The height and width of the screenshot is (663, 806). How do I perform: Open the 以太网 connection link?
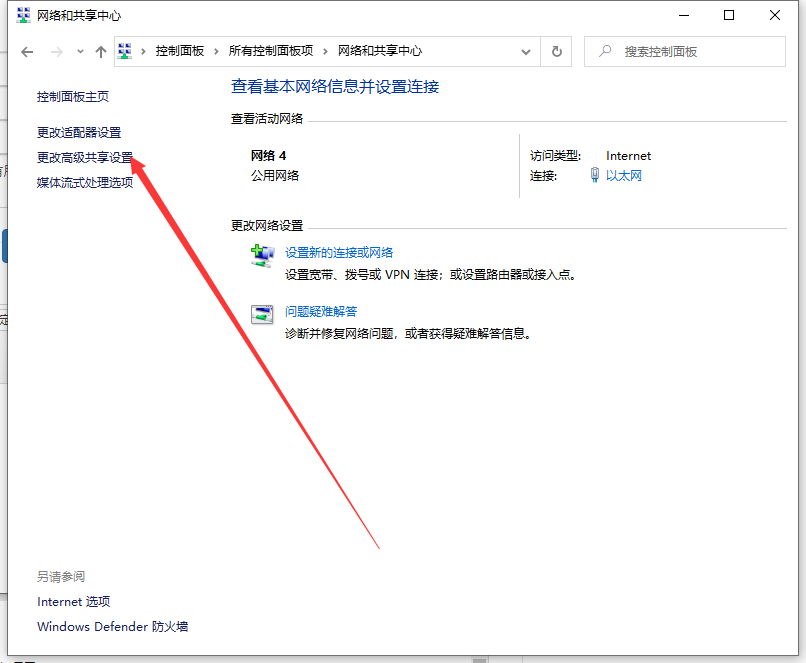pyautogui.click(x=624, y=176)
